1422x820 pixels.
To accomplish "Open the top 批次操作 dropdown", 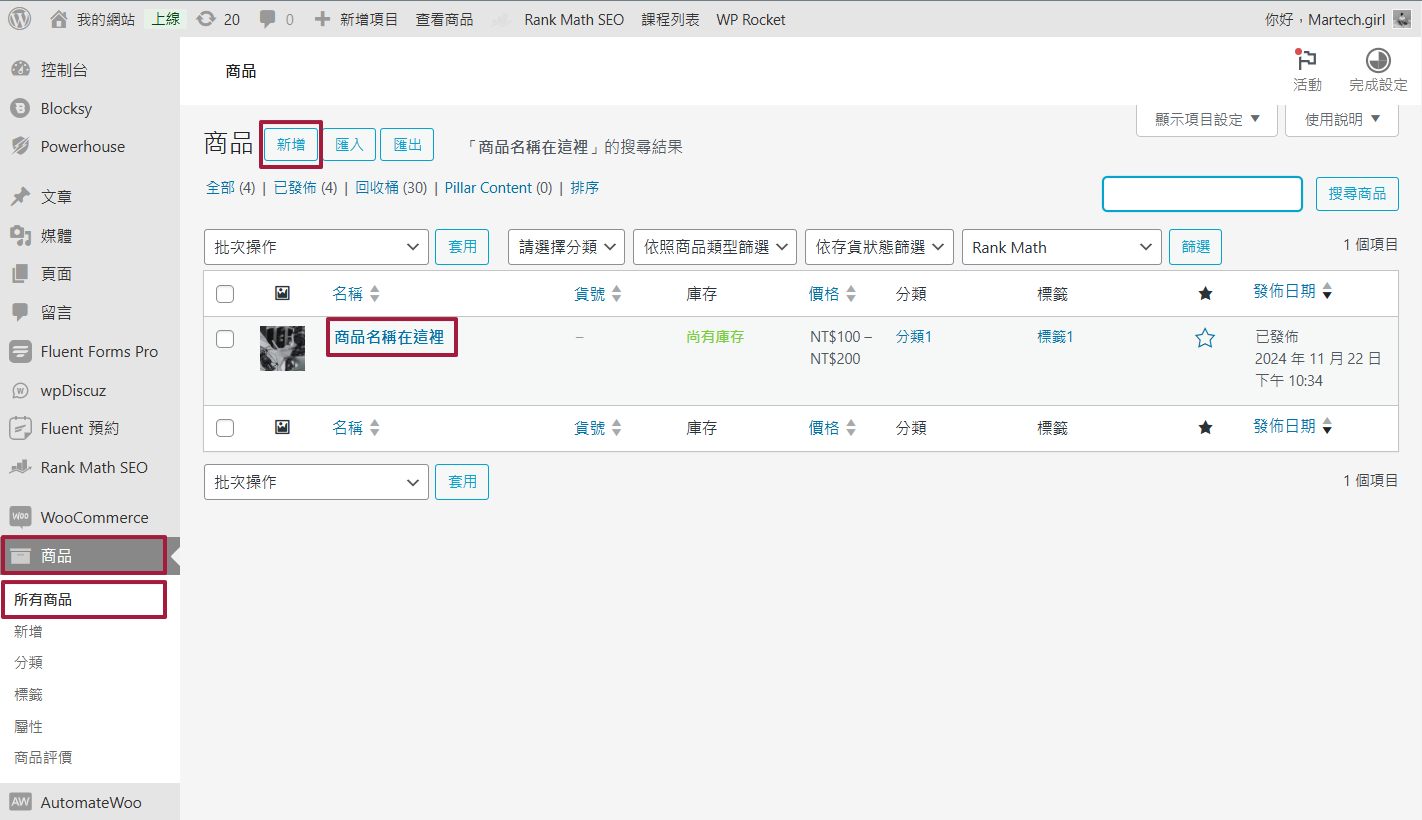I will pos(316,247).
